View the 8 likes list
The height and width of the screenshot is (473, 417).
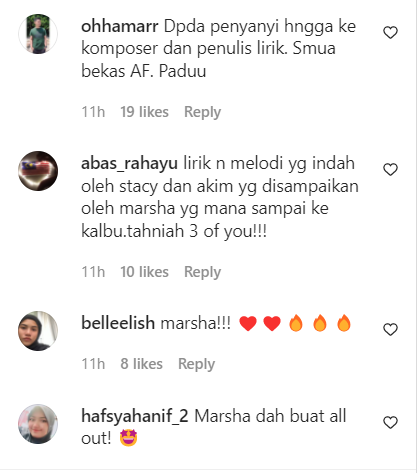141,364
